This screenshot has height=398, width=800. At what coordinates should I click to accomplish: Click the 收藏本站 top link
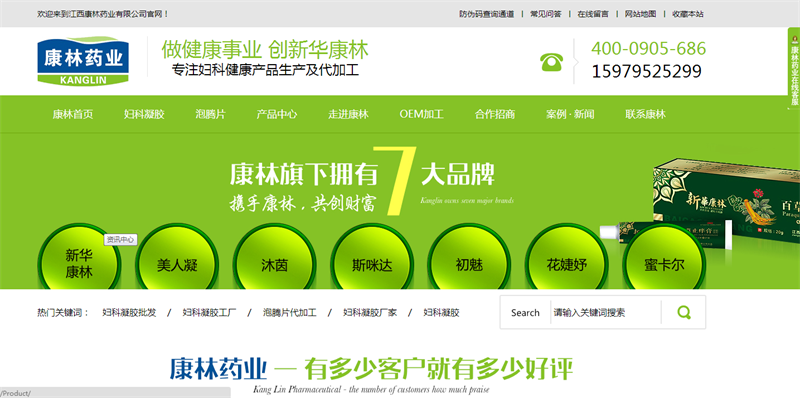click(x=688, y=14)
